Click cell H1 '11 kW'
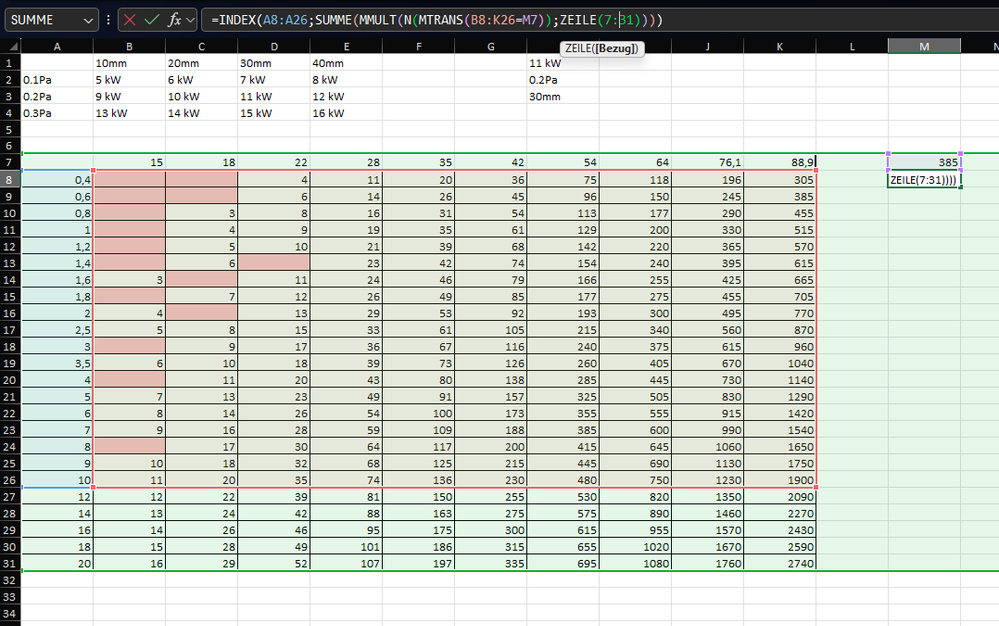 [563, 63]
